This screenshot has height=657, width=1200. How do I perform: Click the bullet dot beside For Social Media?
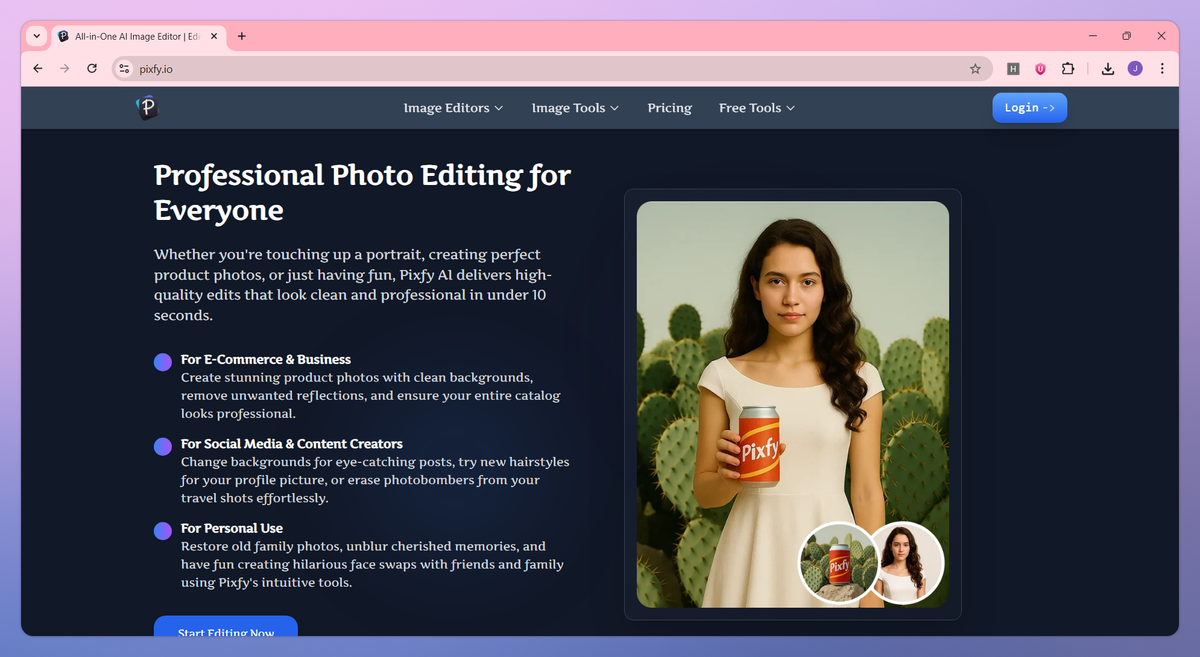point(163,446)
